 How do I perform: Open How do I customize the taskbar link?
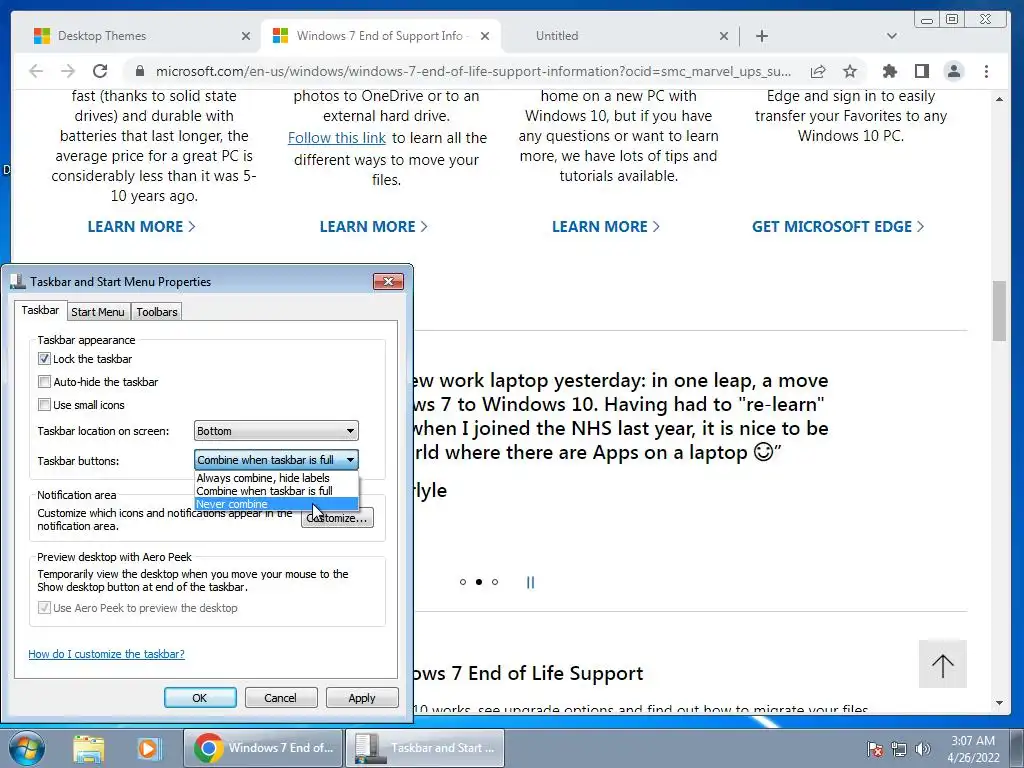(x=106, y=654)
